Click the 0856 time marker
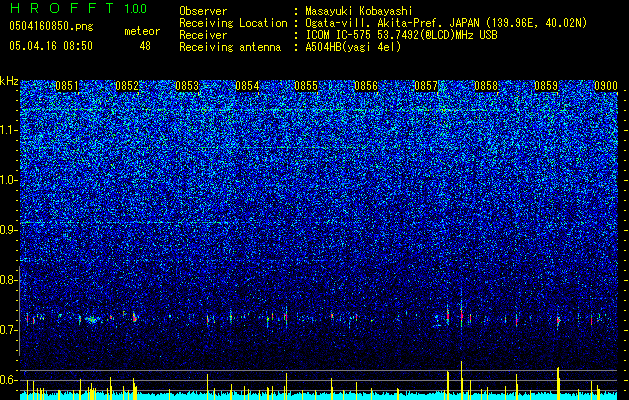Viewport: 629px width, 400px height. (366, 86)
